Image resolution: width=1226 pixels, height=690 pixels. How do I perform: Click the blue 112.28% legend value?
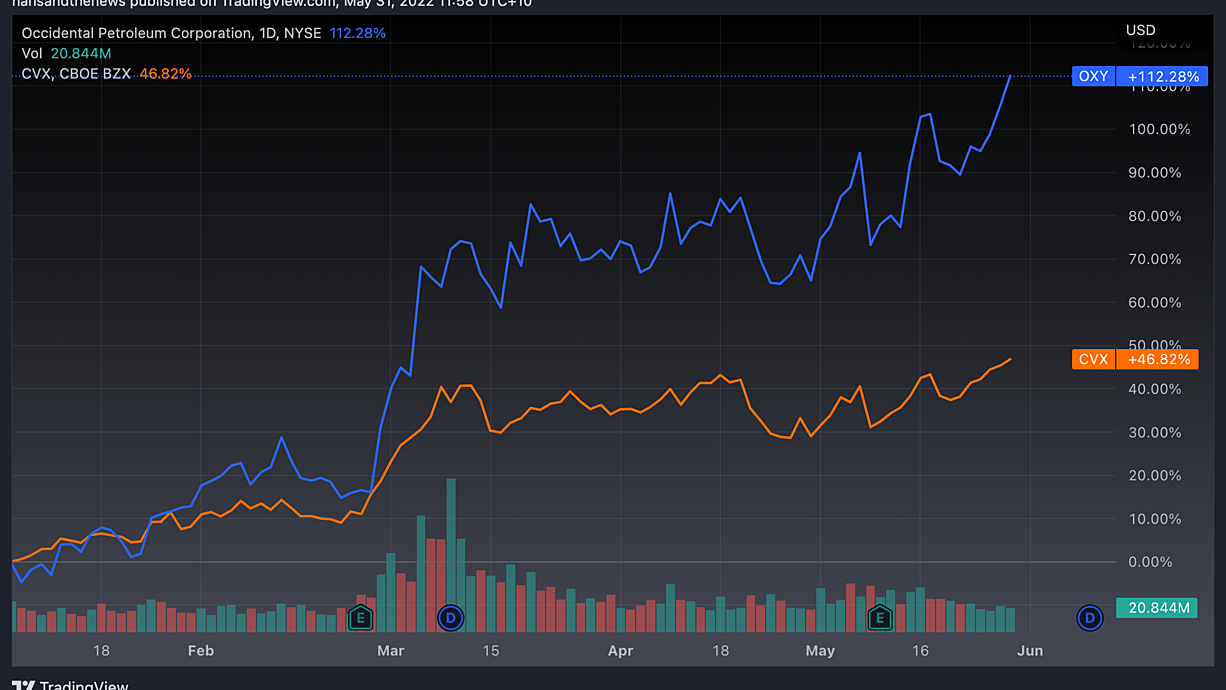[x=357, y=33]
